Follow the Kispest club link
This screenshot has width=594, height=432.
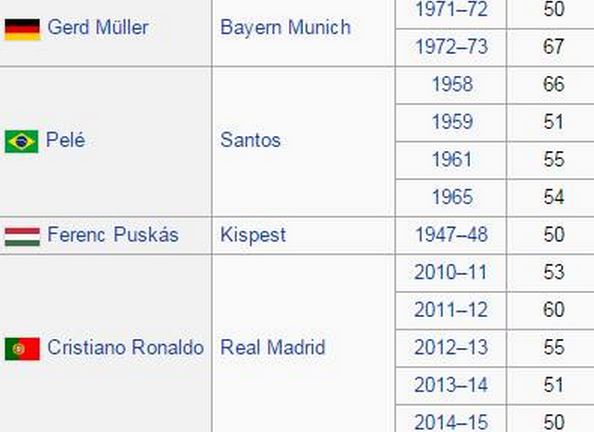[x=253, y=235]
